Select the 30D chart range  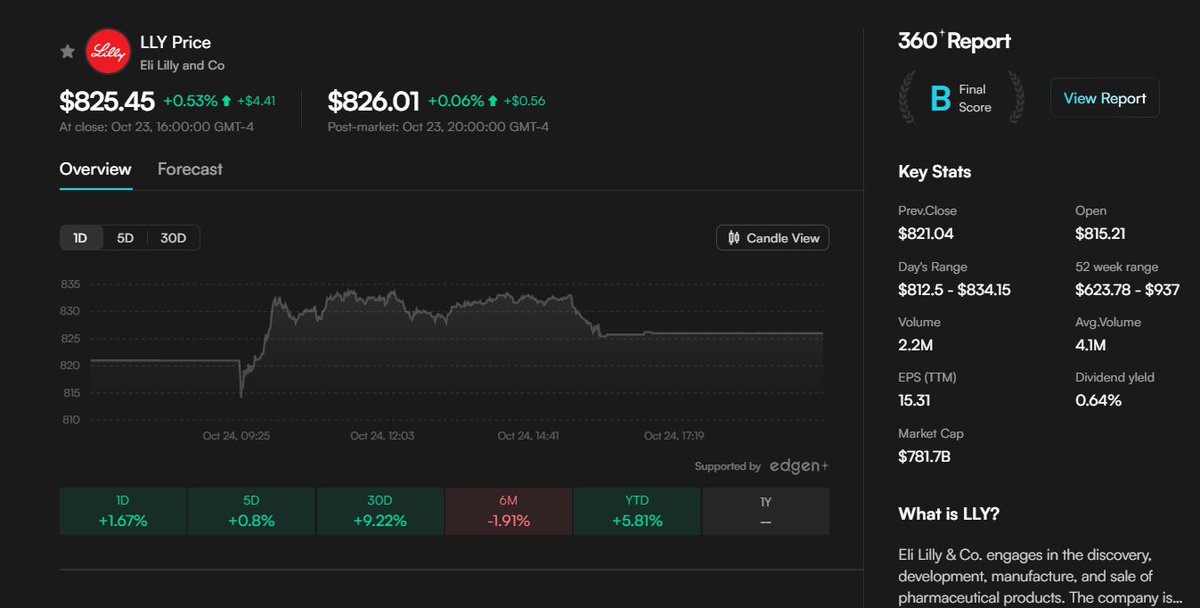coord(174,238)
